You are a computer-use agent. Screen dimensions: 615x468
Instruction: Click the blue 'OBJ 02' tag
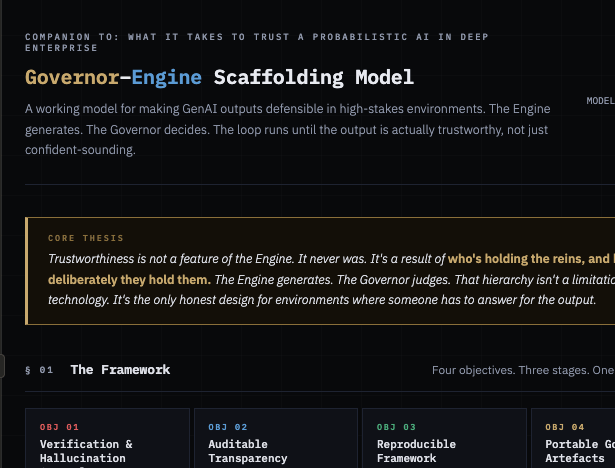click(227, 427)
